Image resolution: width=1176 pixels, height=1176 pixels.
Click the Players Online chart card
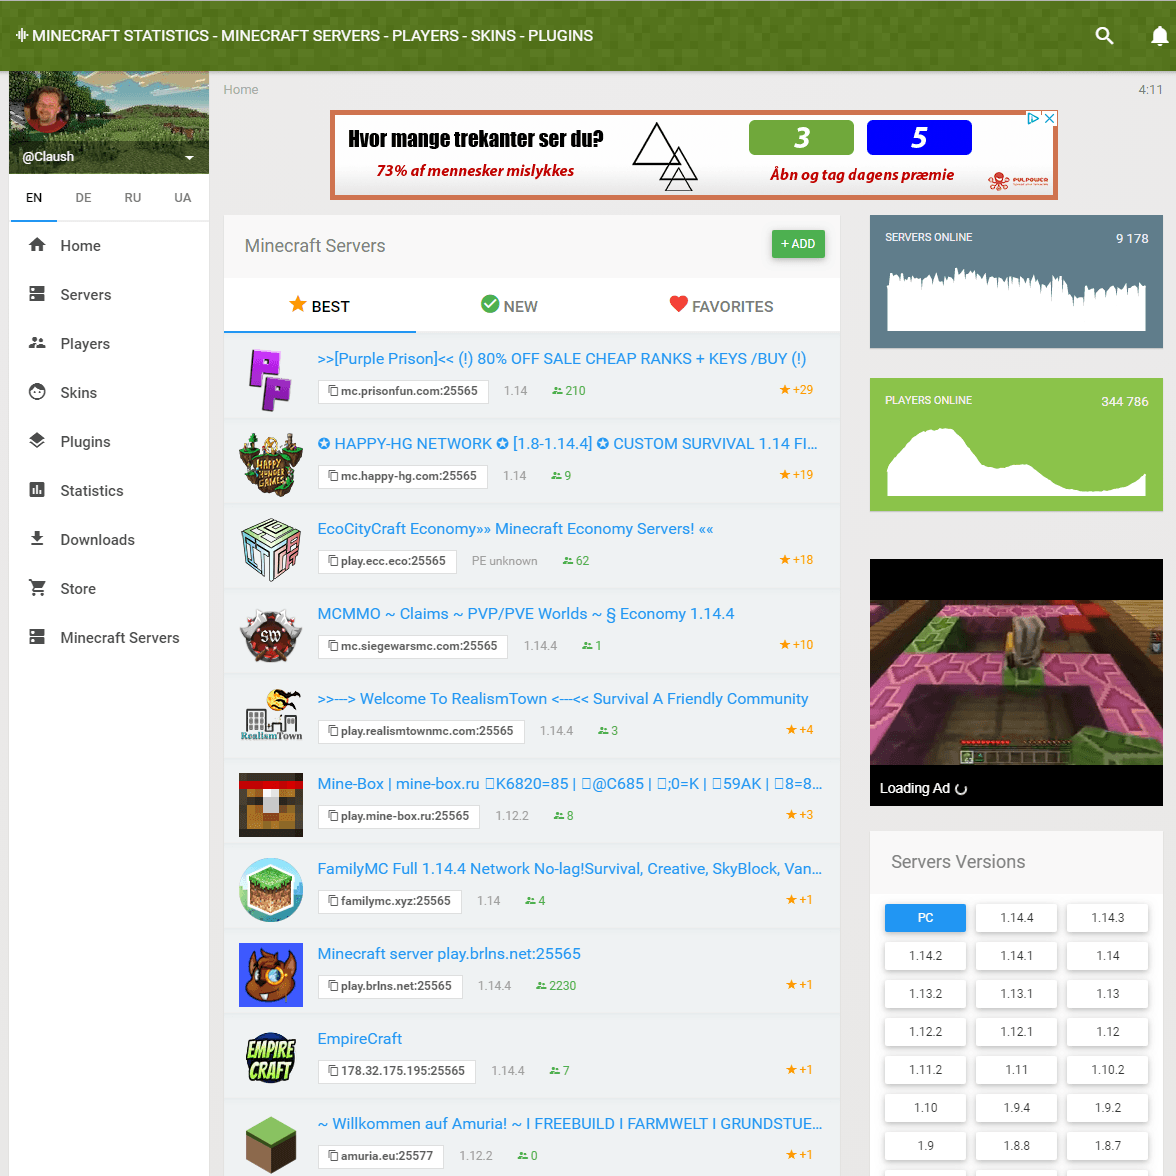[x=1016, y=445]
